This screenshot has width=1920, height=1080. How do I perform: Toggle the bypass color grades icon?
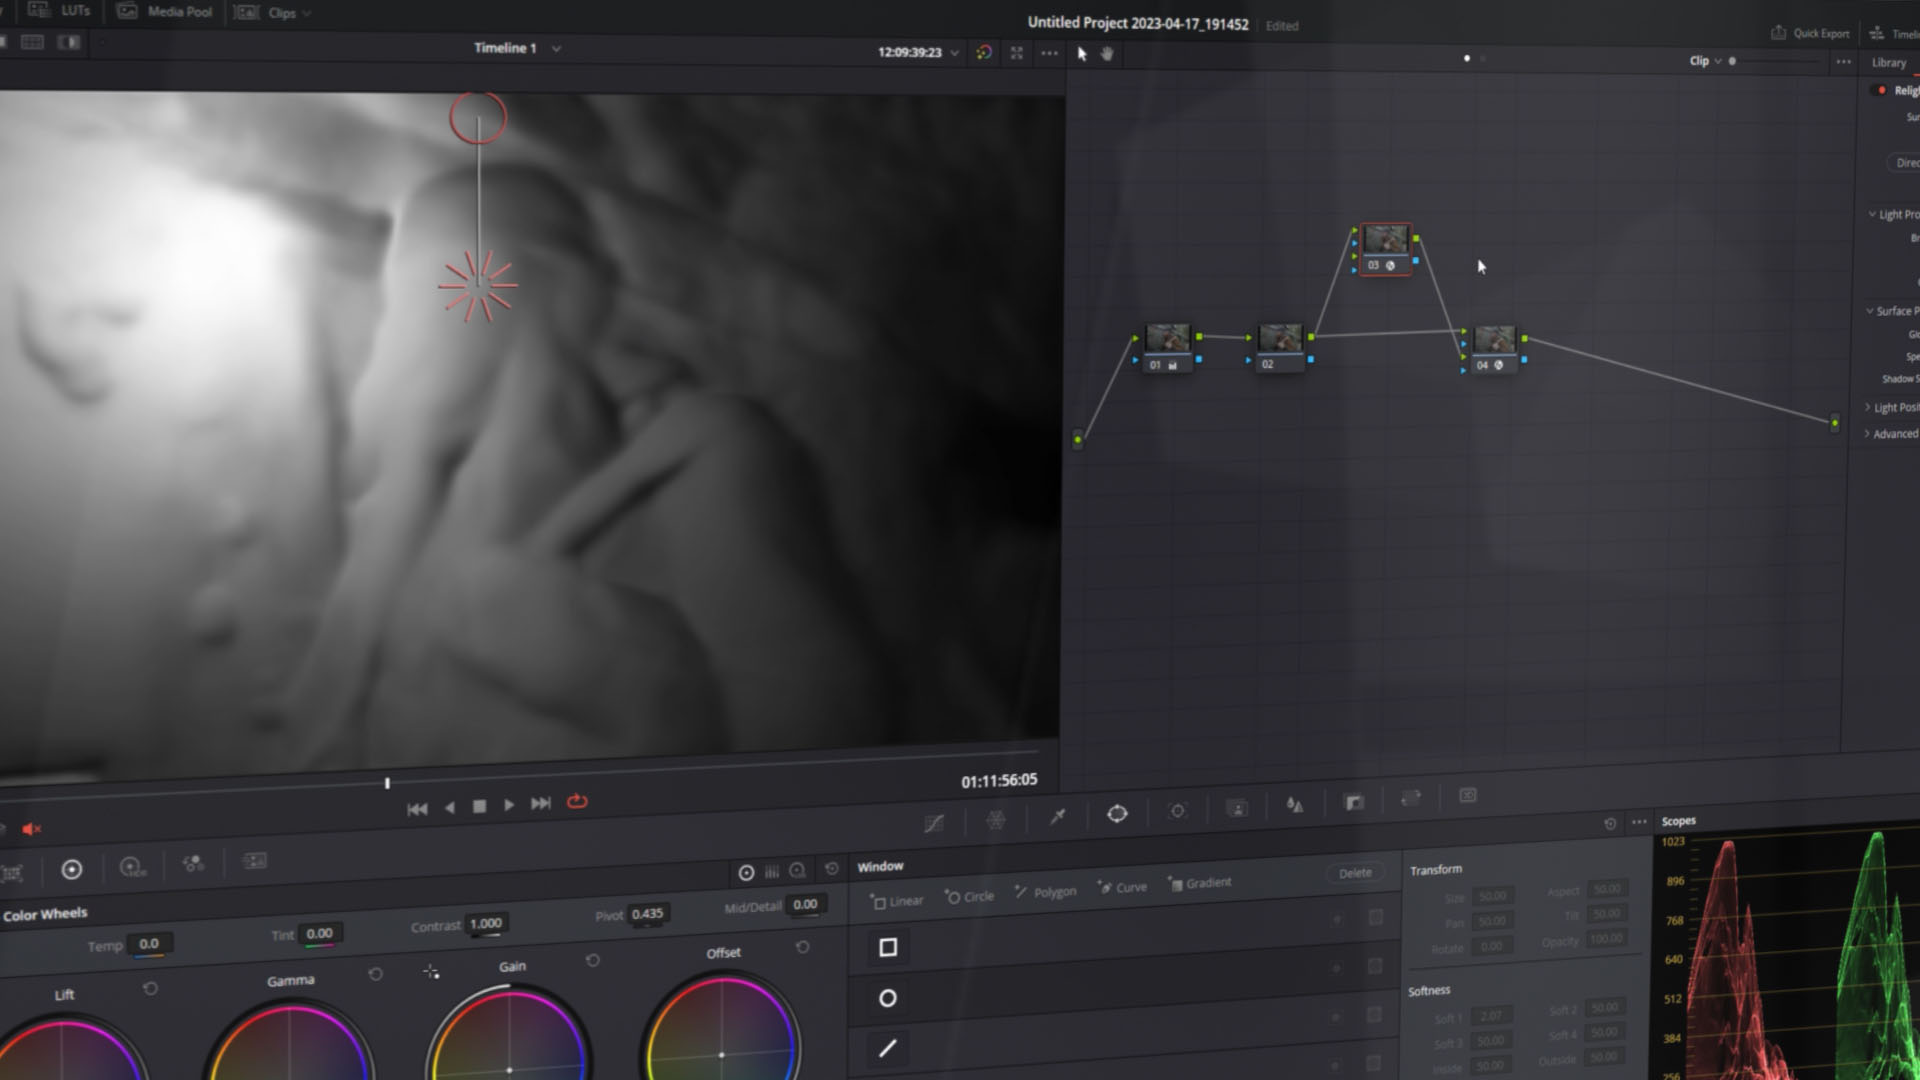984,53
